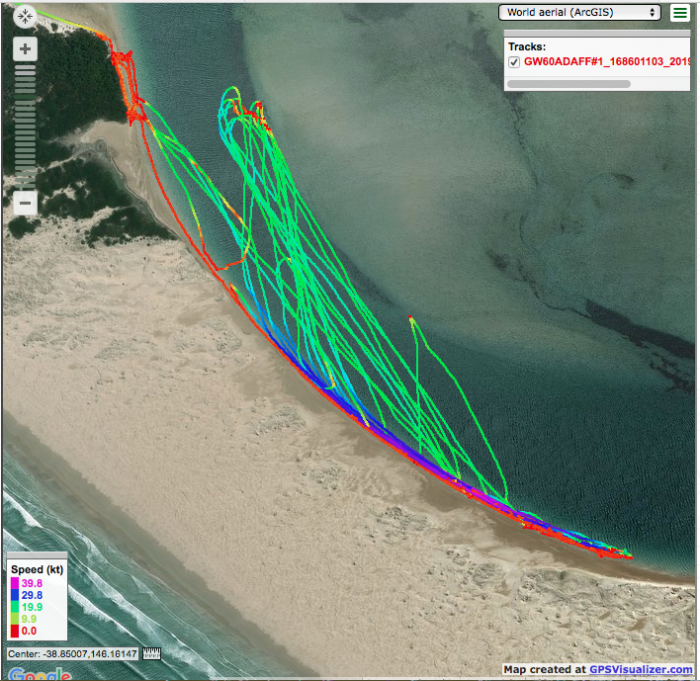
Task: Click the ruler measurement tool icon
Action: pos(153,654)
